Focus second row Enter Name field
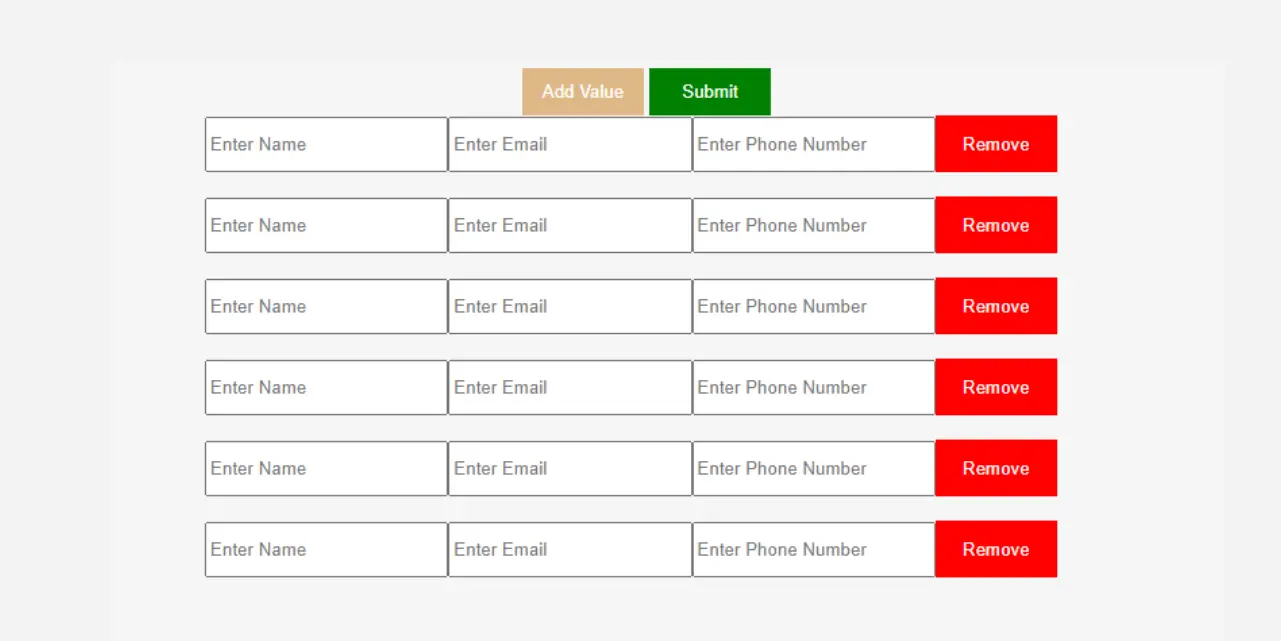This screenshot has width=1281, height=641. [326, 225]
